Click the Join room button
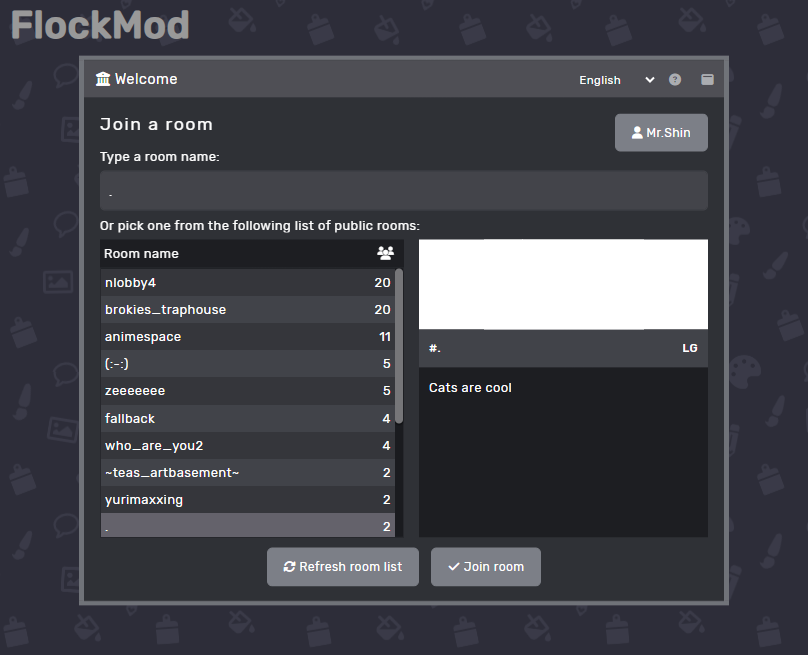The width and height of the screenshot is (808, 655). pos(485,566)
